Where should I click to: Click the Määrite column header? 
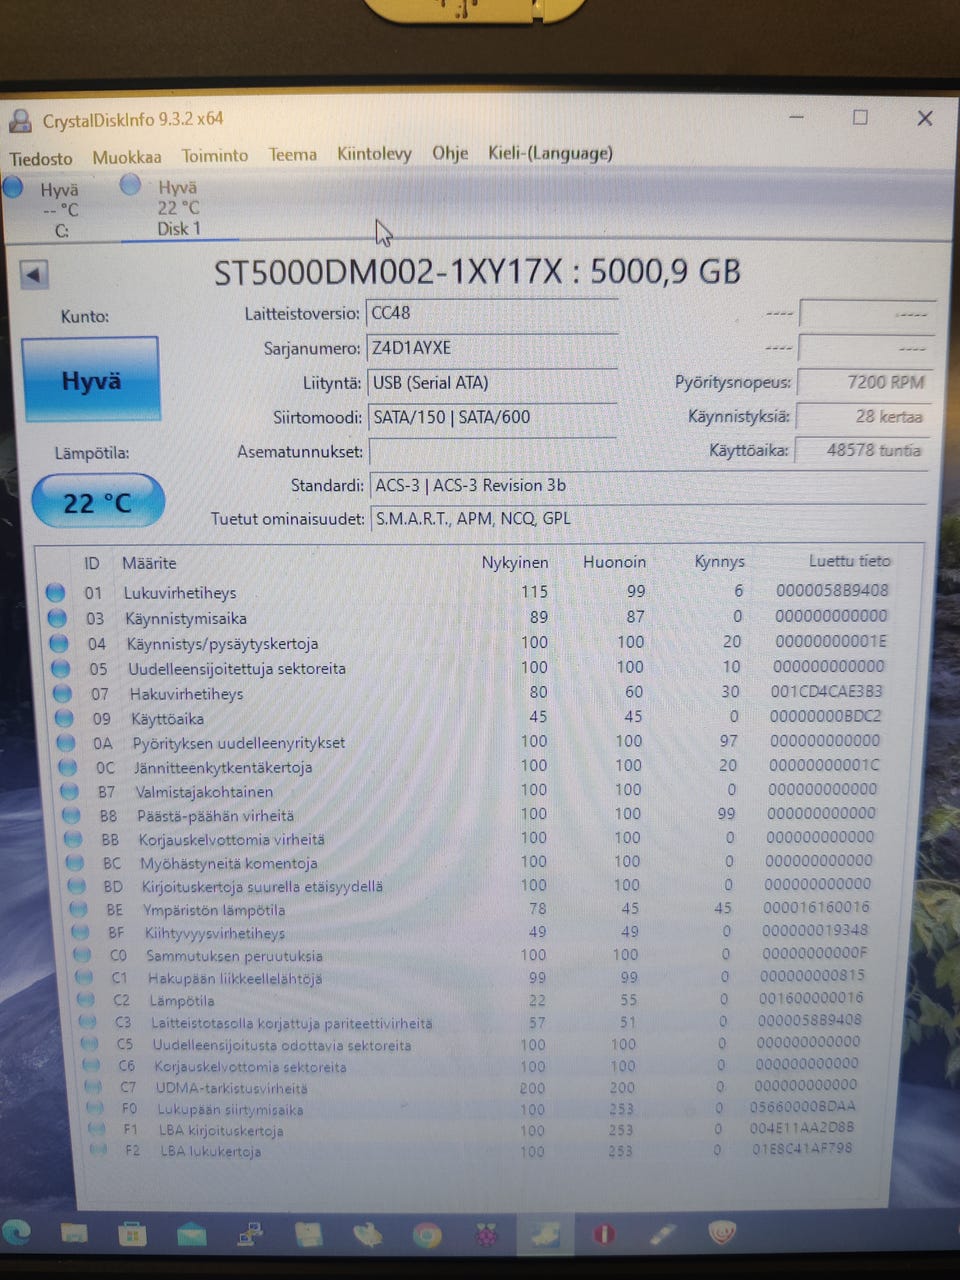149,564
